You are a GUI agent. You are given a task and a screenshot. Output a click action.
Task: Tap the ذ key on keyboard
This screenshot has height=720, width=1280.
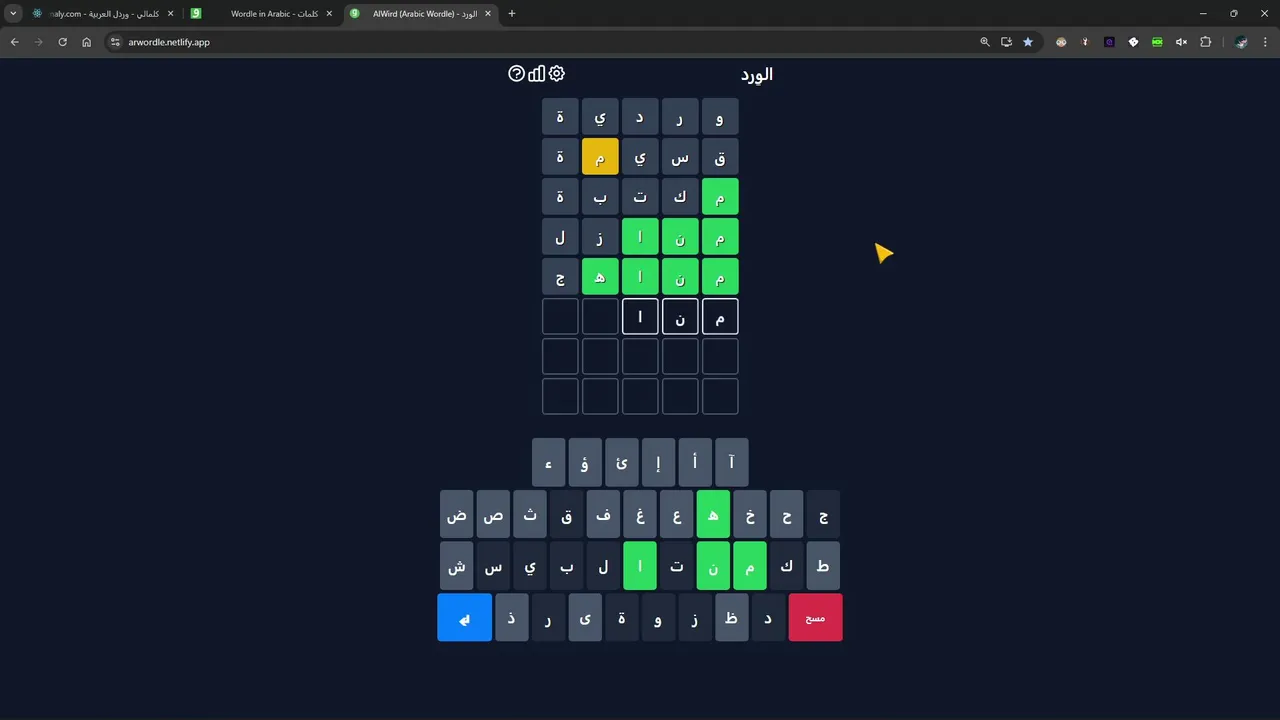click(511, 617)
